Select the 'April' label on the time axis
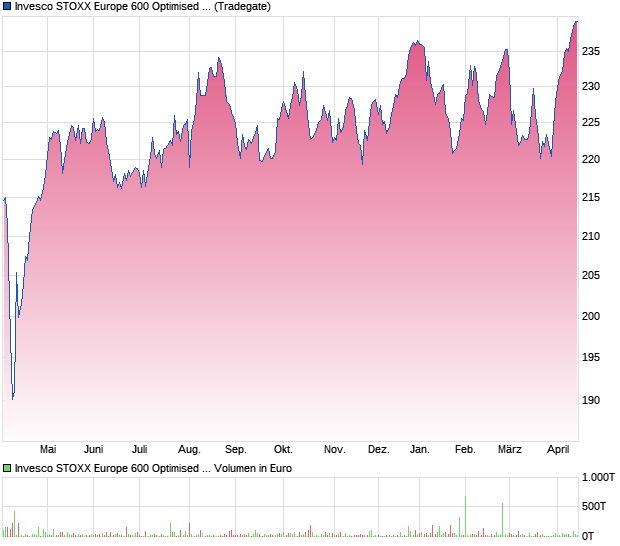Image resolution: width=620 pixels, height=546 pixels. point(556,449)
